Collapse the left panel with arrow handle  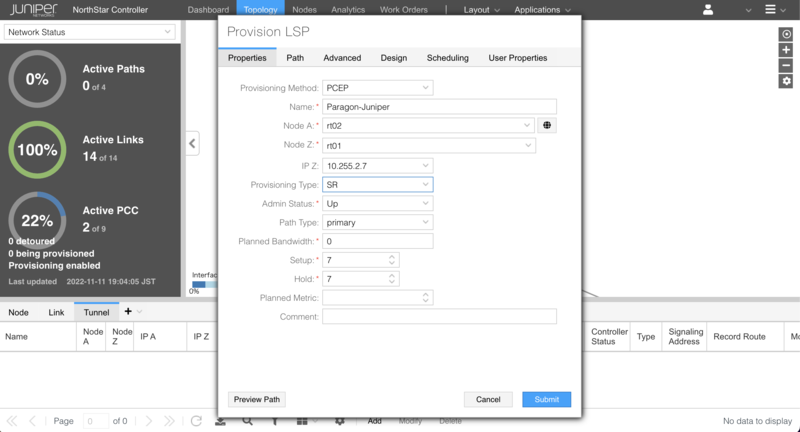click(x=192, y=143)
